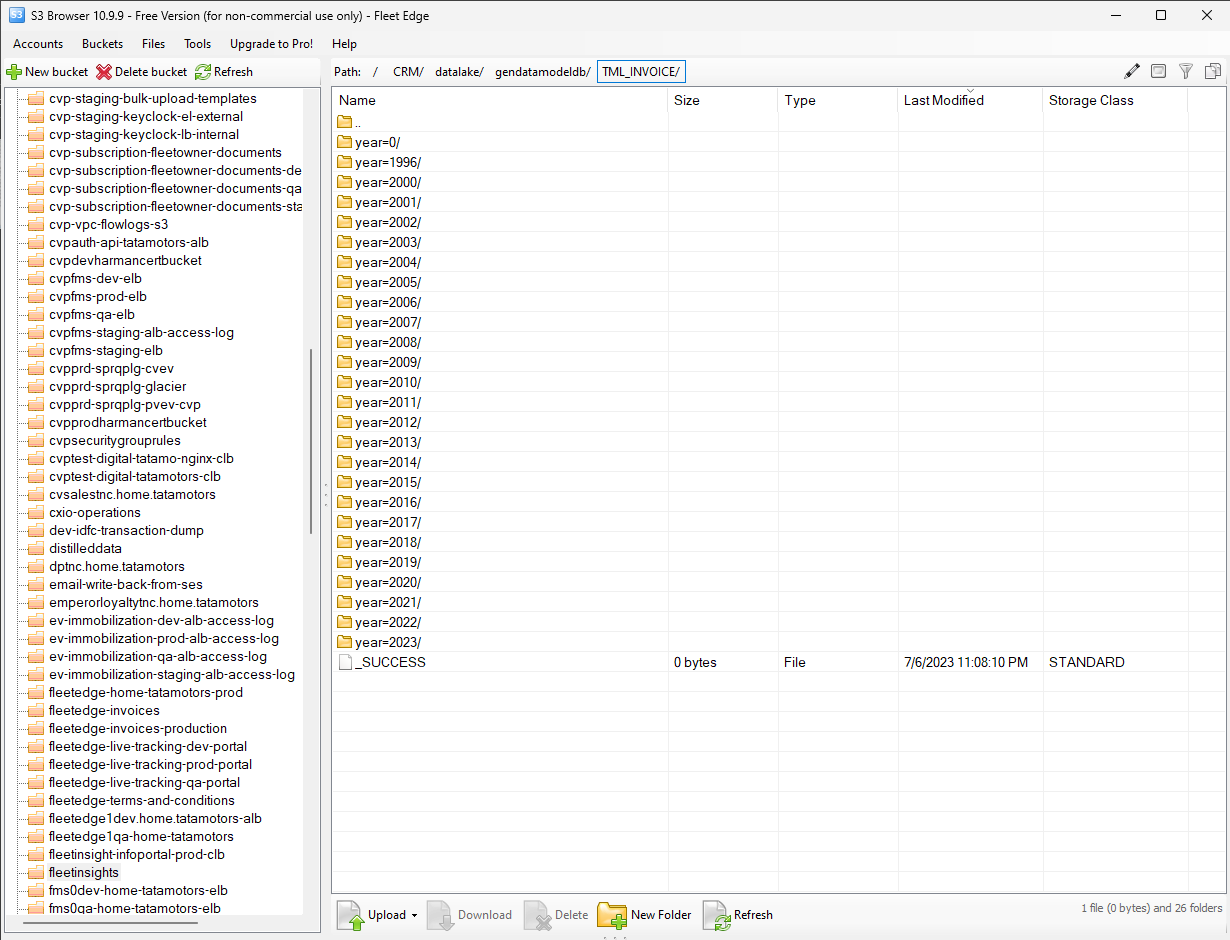Create a New Folder from bottom toolbar
The image size is (1230, 940).
click(645, 915)
